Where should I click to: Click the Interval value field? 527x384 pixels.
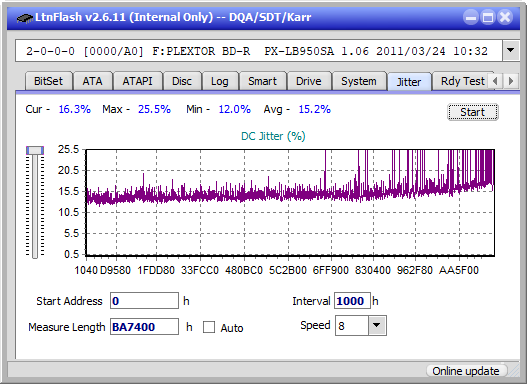(x=352, y=301)
